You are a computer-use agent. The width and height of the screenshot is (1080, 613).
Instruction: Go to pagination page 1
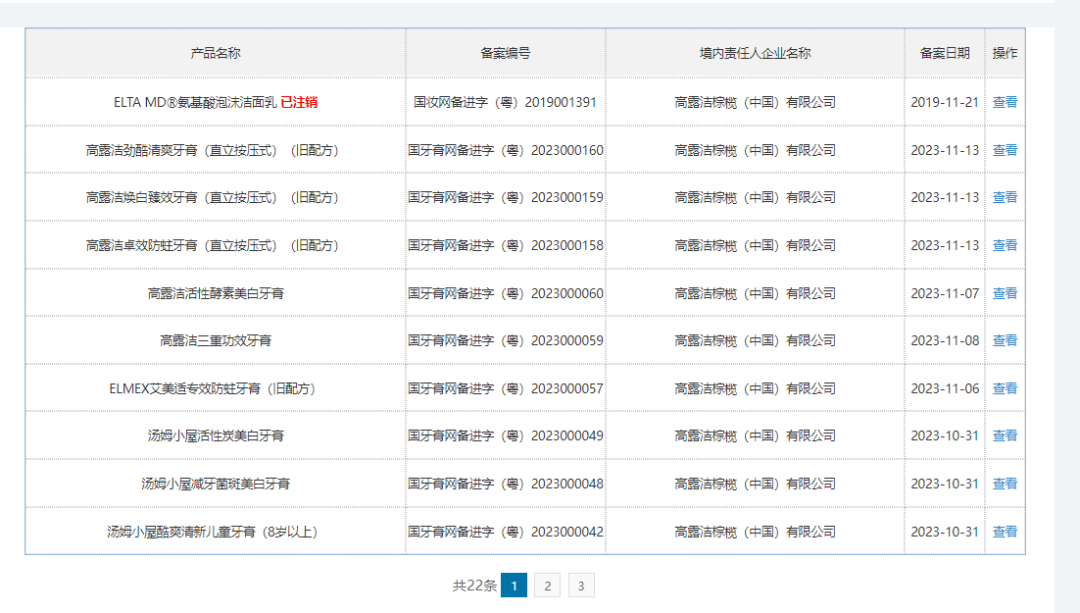coord(514,585)
